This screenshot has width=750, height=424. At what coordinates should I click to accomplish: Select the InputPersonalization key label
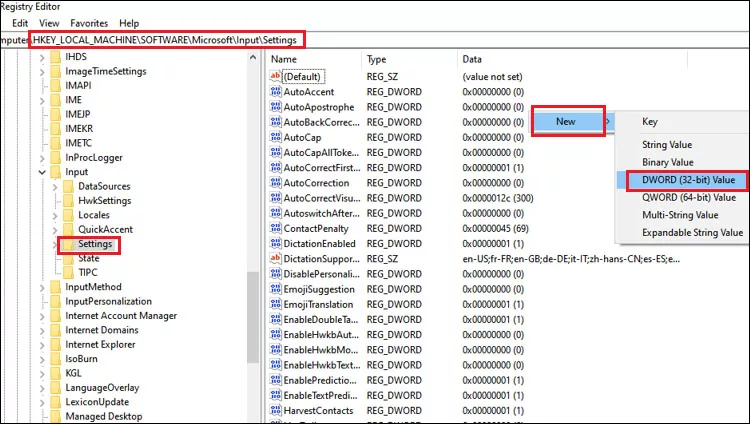coord(109,301)
